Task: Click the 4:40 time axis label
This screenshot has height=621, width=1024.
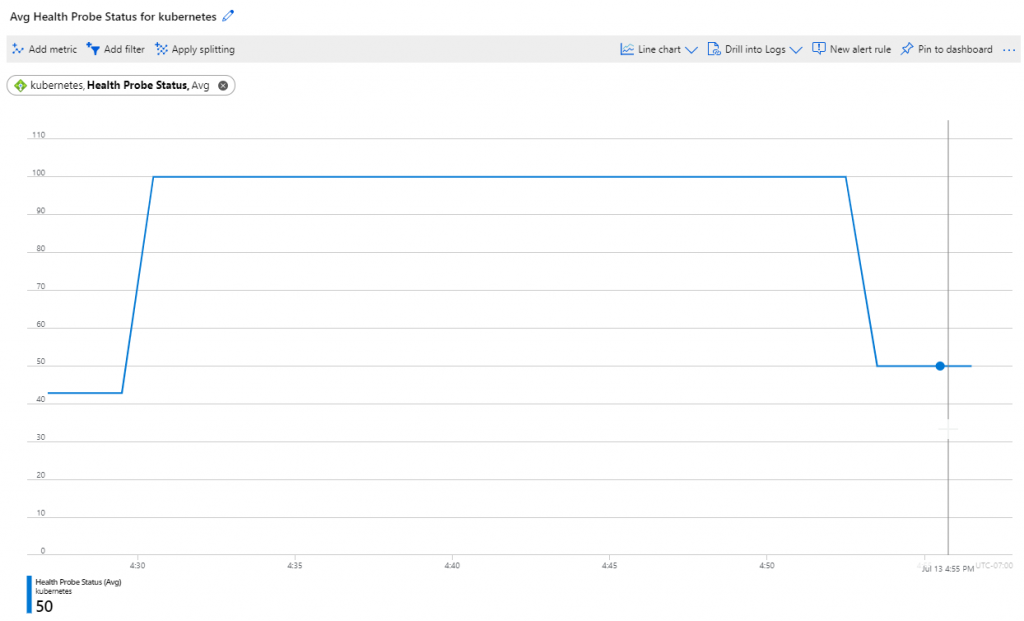Action: [452, 565]
